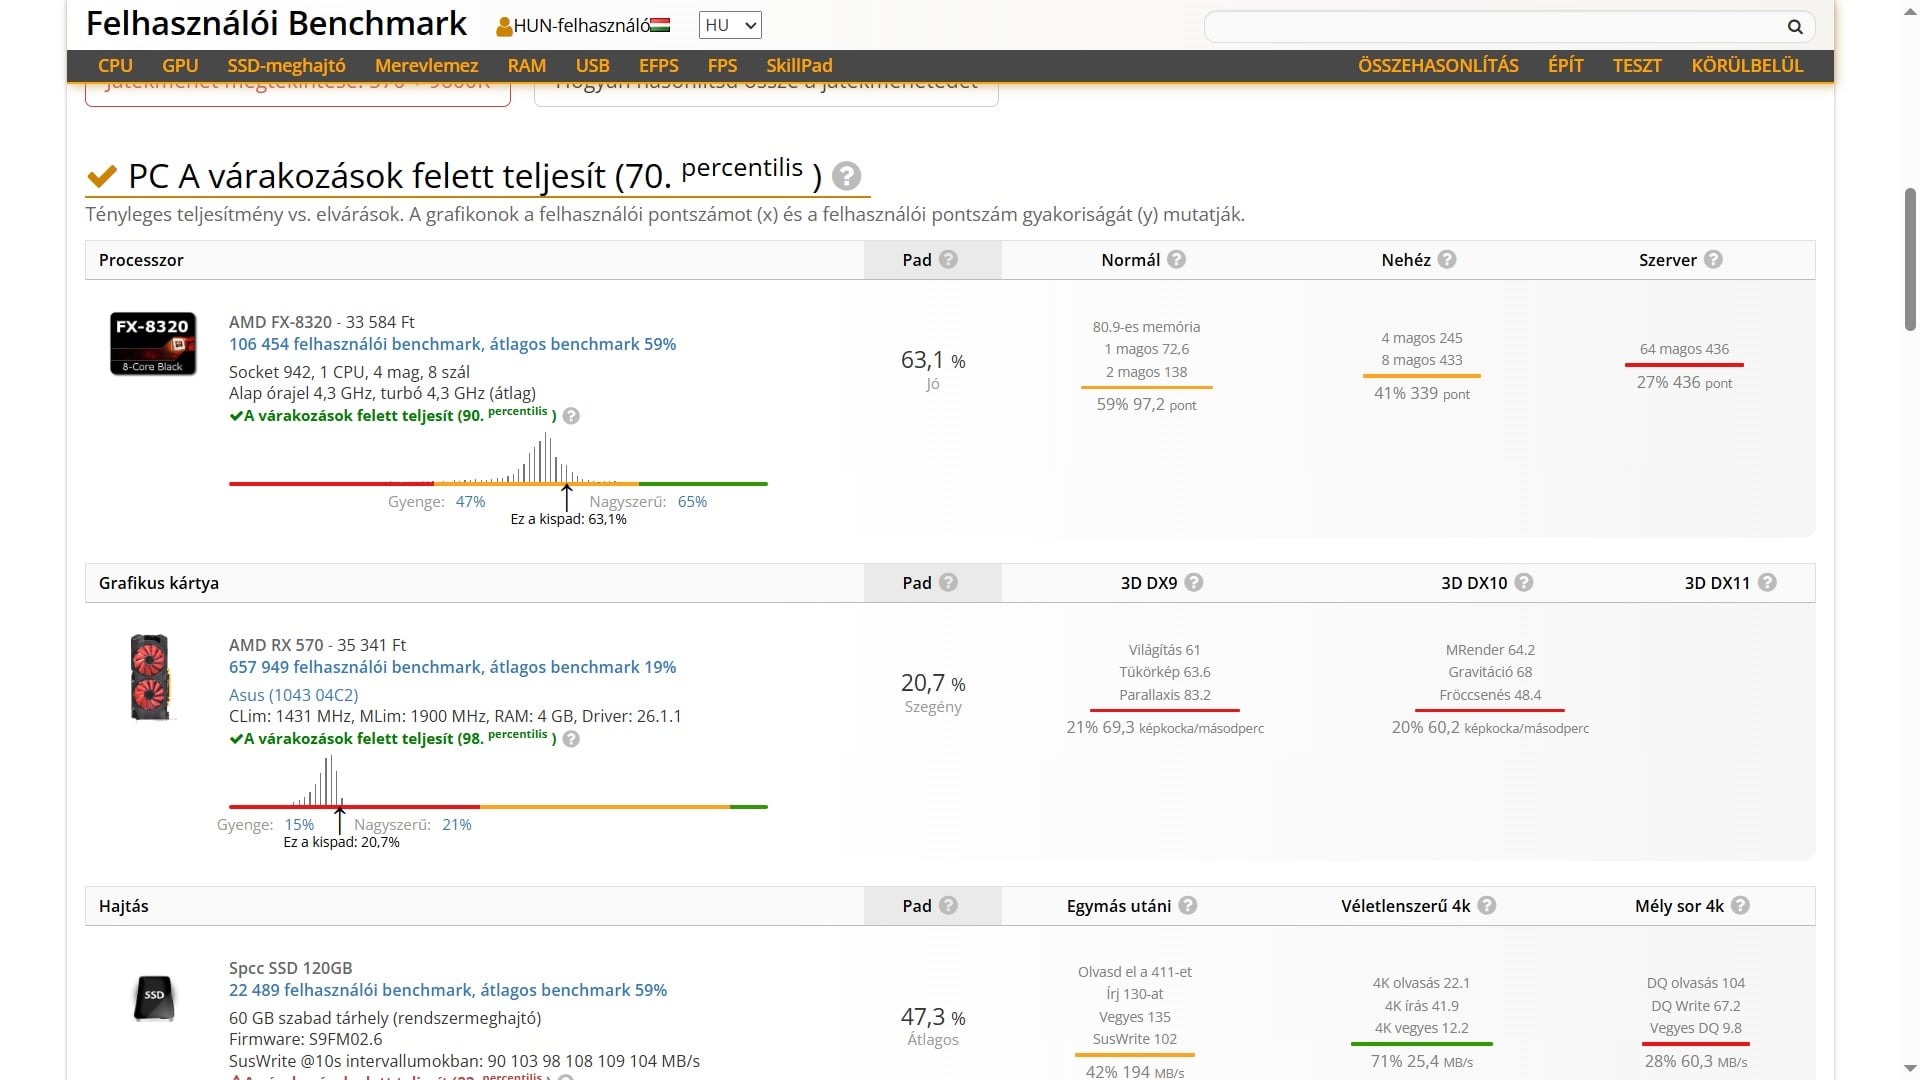Click help icon beside Normál column header
Screen dimensions: 1920x1080
click(x=1176, y=260)
